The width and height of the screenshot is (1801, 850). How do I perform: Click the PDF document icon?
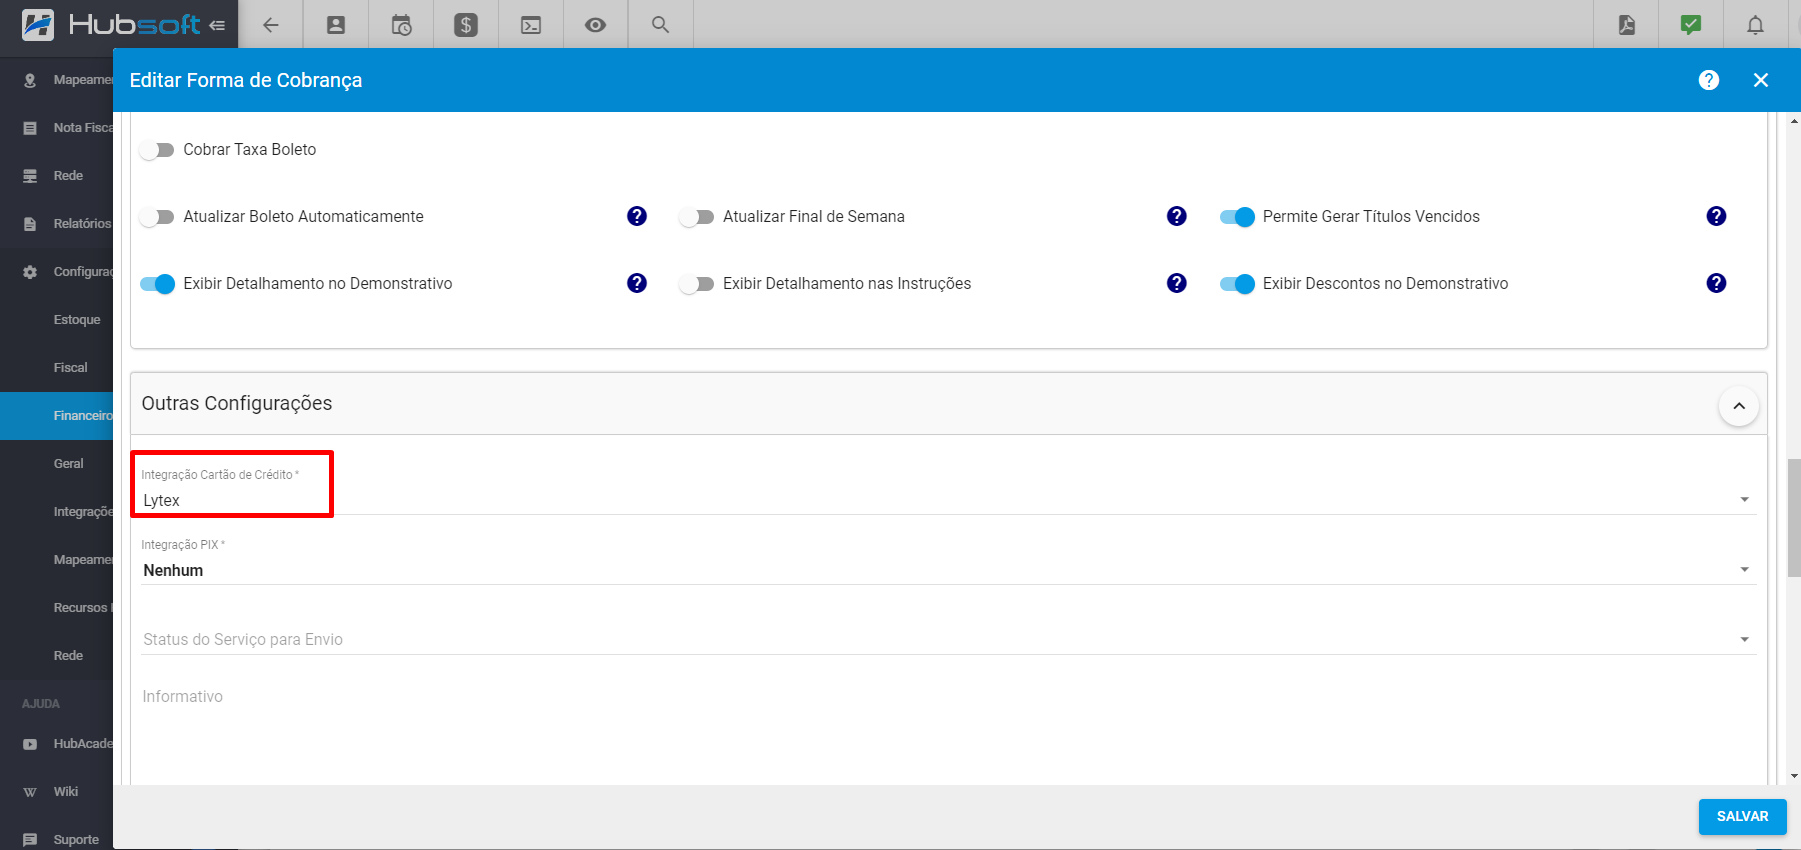[1627, 25]
